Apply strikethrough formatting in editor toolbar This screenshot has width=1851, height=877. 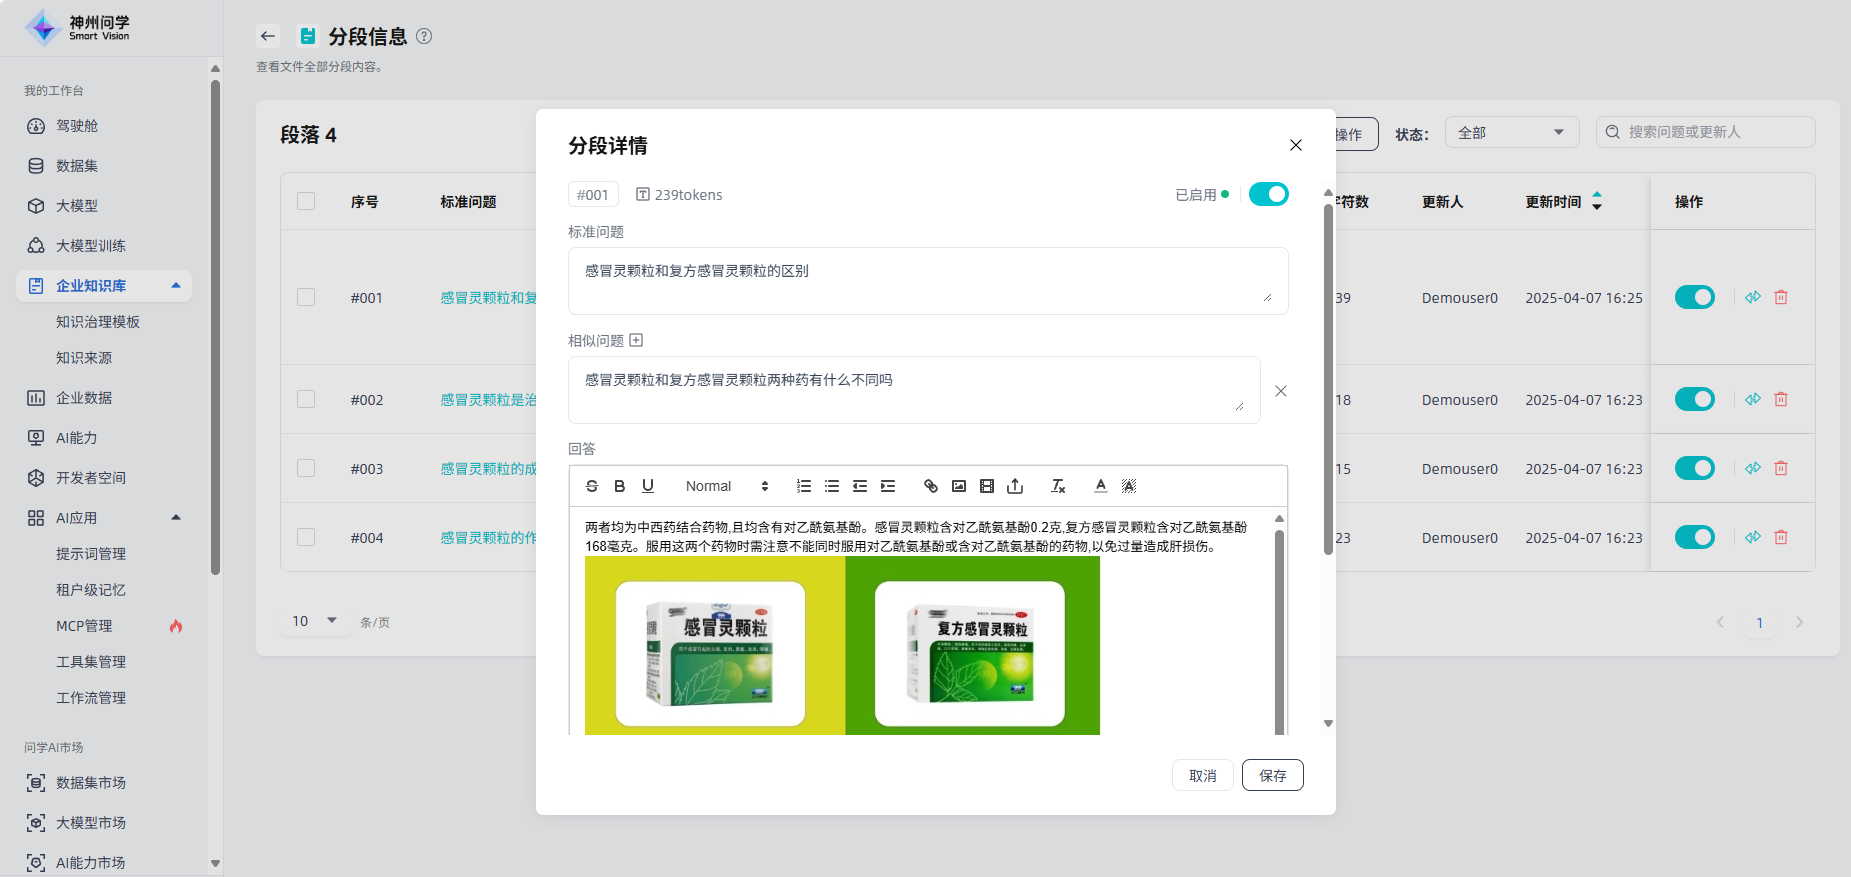(x=592, y=486)
